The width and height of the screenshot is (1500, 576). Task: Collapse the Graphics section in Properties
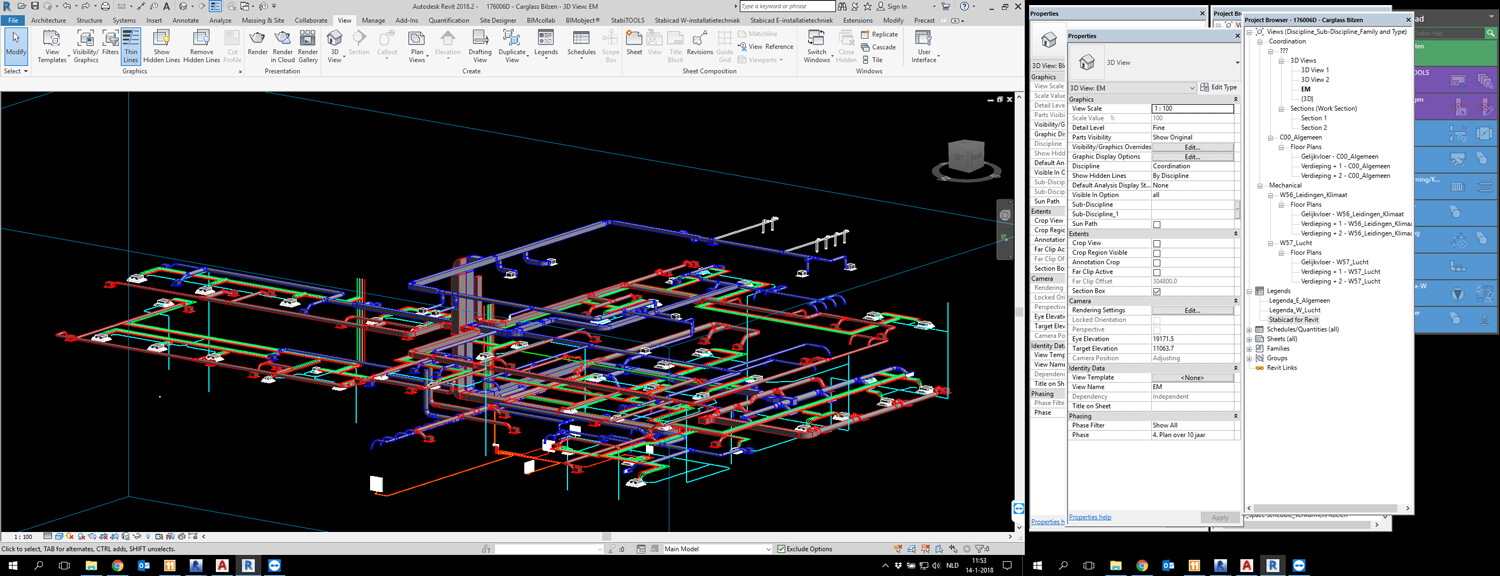(1236, 99)
